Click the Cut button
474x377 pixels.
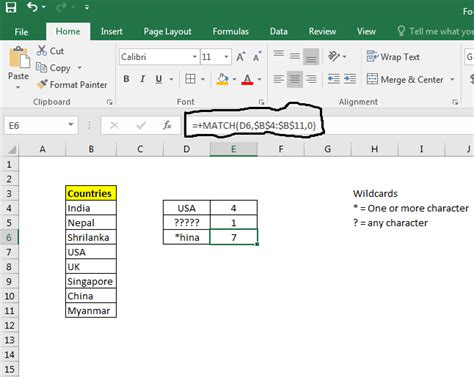[x=50, y=51]
